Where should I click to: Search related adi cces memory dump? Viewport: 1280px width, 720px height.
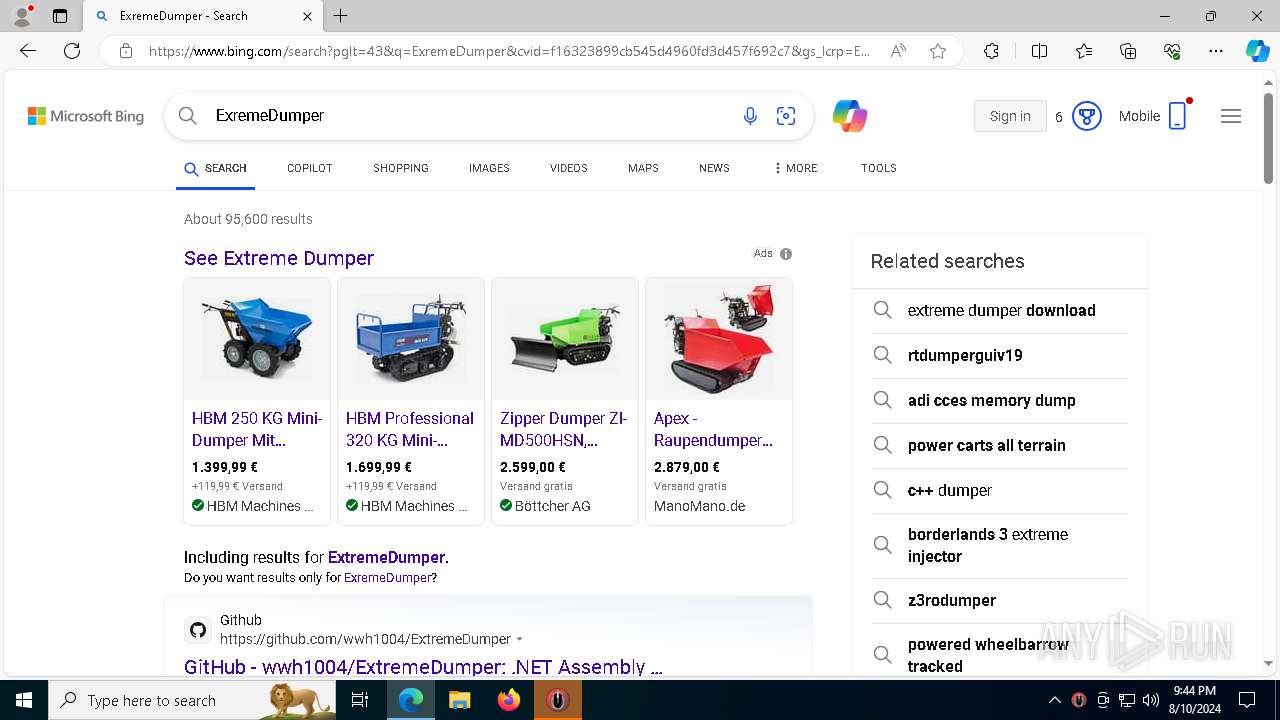tap(1000, 400)
